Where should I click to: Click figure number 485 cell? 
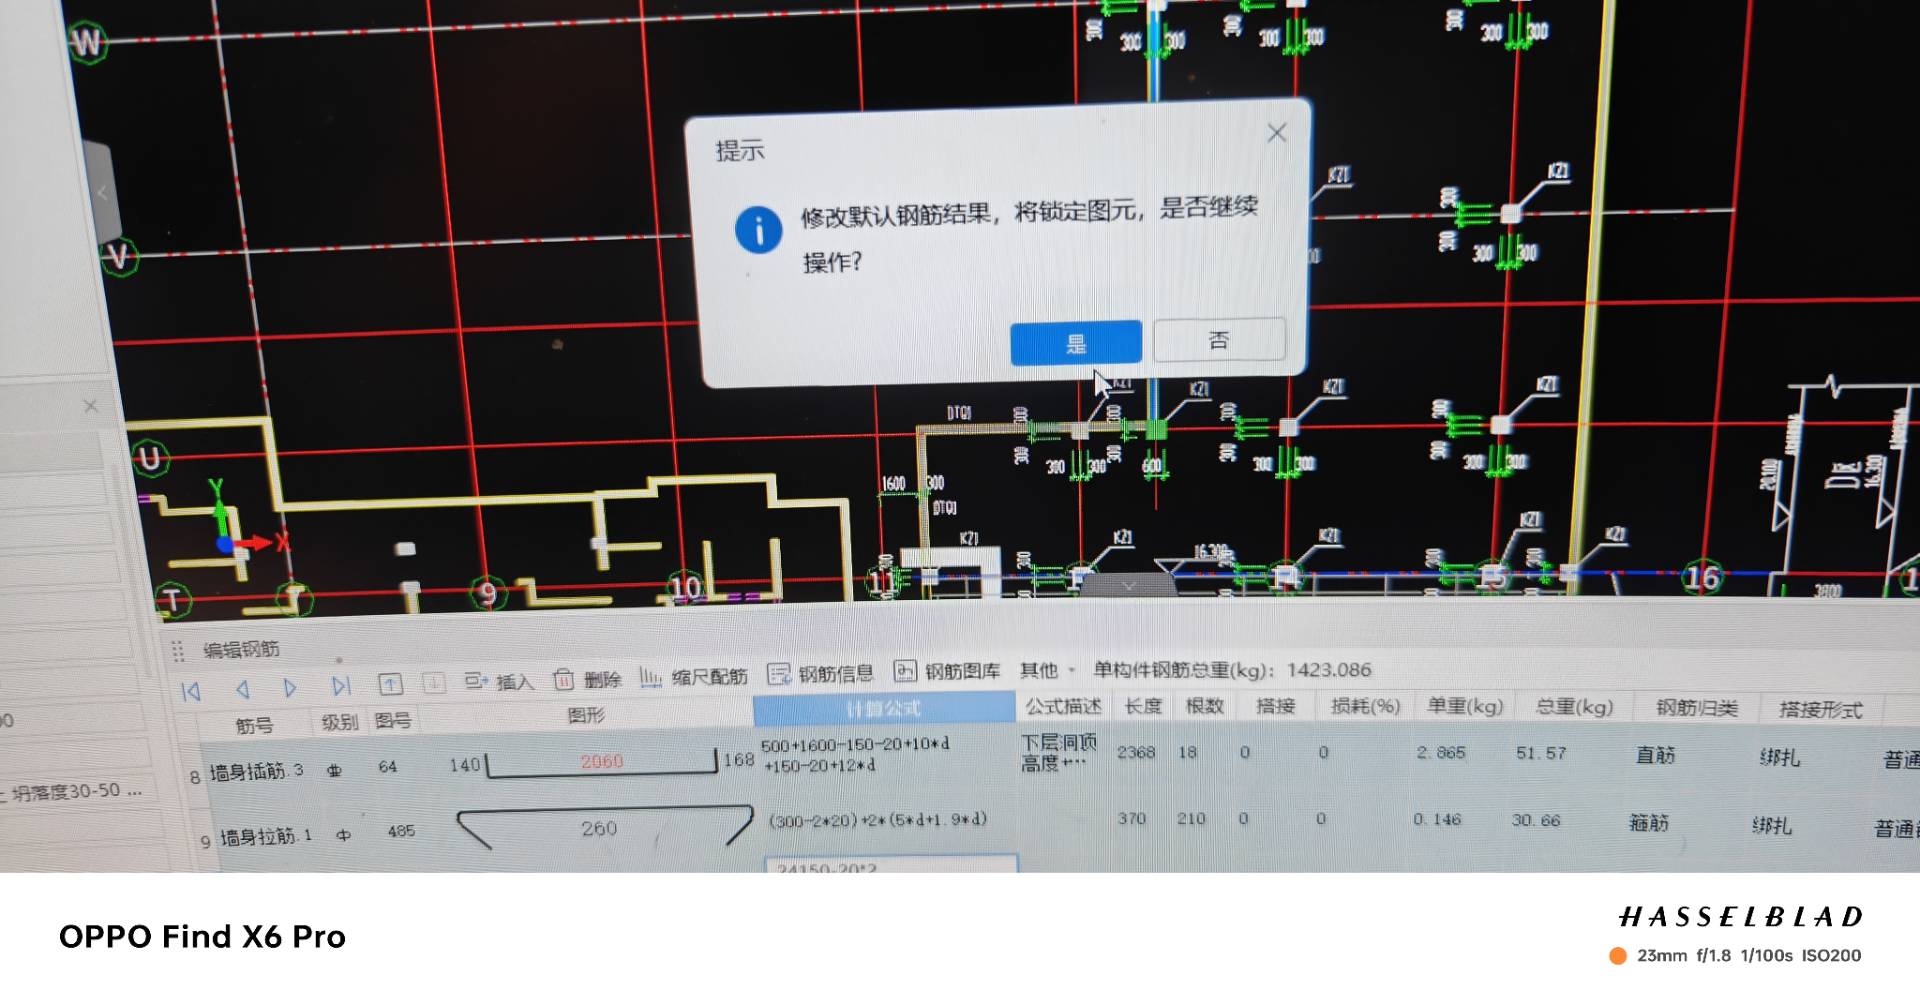[401, 831]
